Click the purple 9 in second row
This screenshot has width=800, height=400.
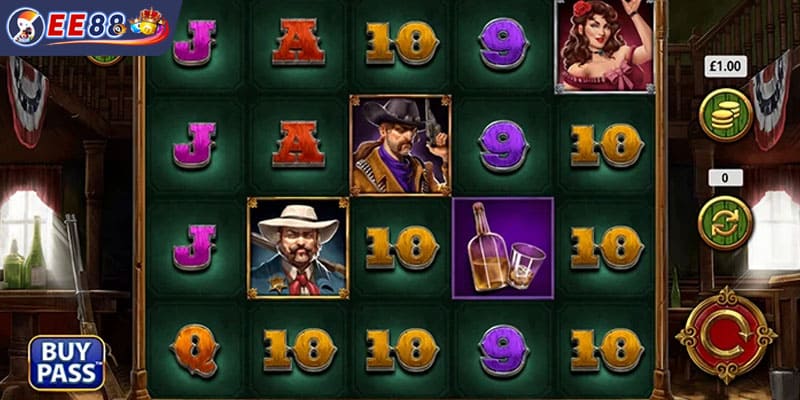[x=504, y=145]
